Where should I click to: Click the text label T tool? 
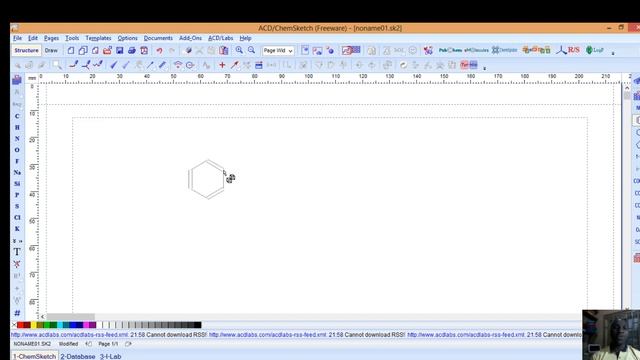(17, 252)
